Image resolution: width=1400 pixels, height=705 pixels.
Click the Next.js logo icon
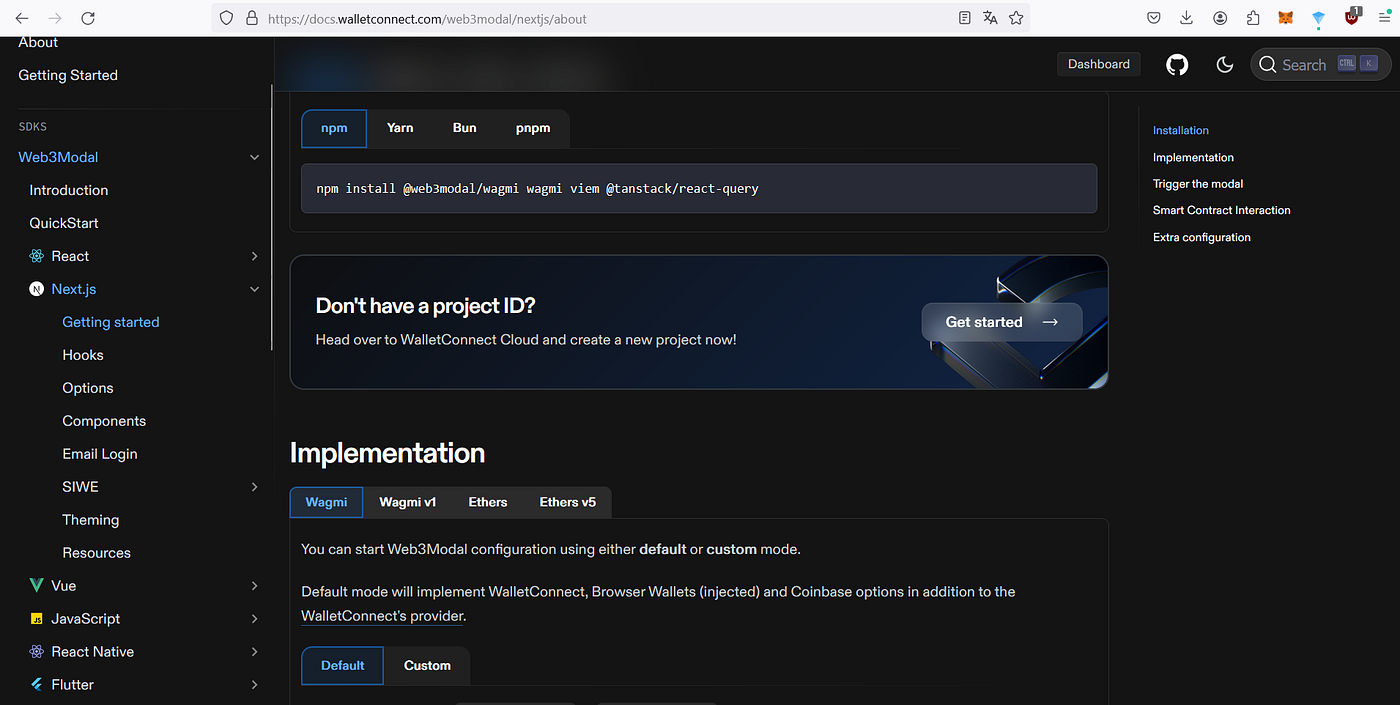[x=37, y=289]
